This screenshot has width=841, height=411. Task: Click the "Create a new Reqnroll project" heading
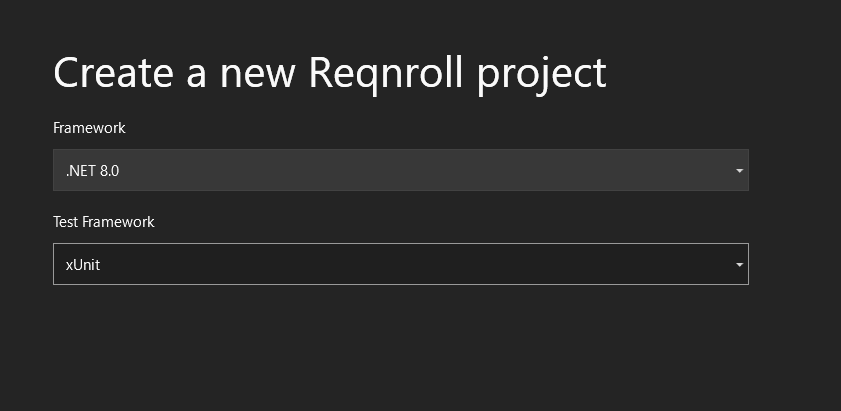coord(329,73)
